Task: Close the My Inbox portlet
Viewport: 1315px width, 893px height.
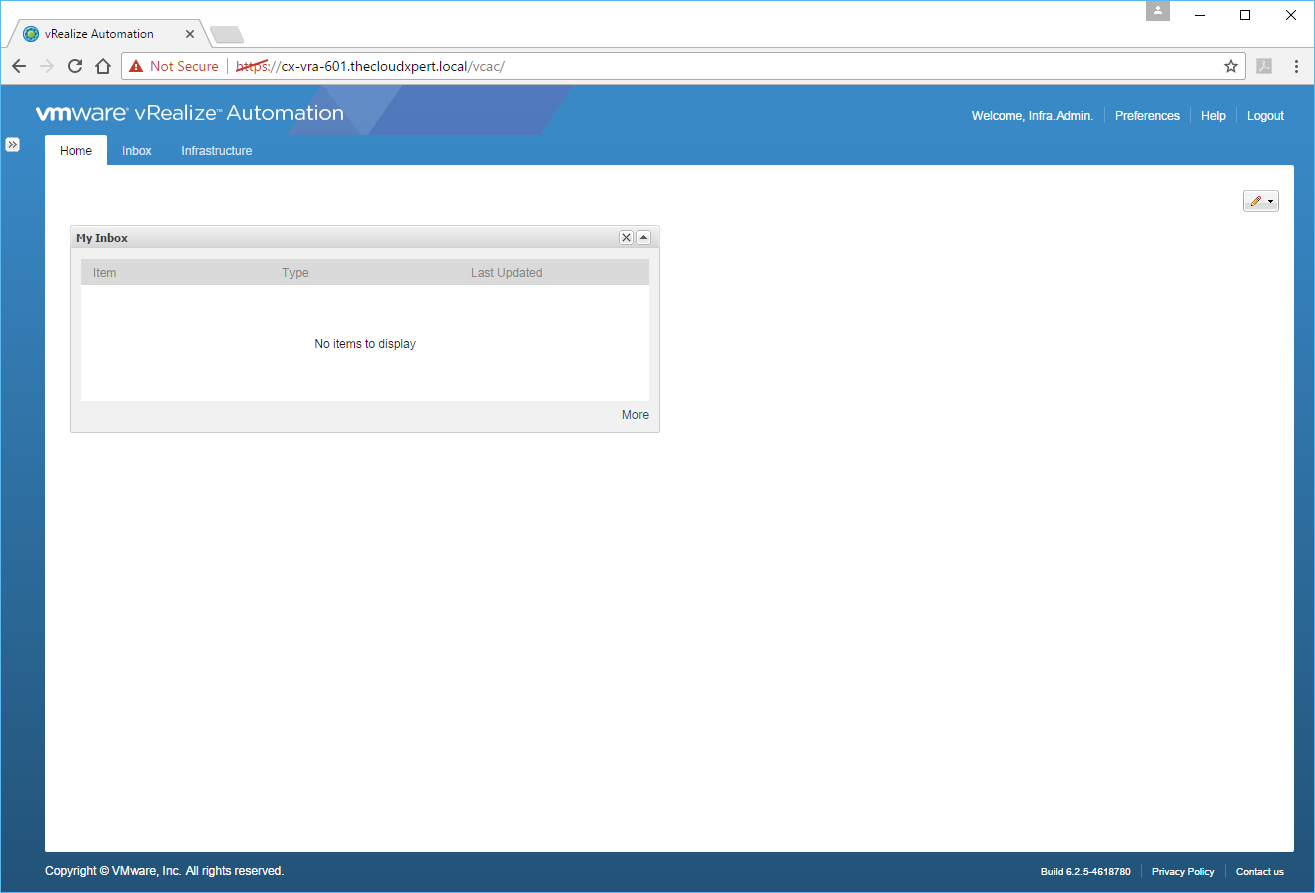Action: (x=626, y=238)
